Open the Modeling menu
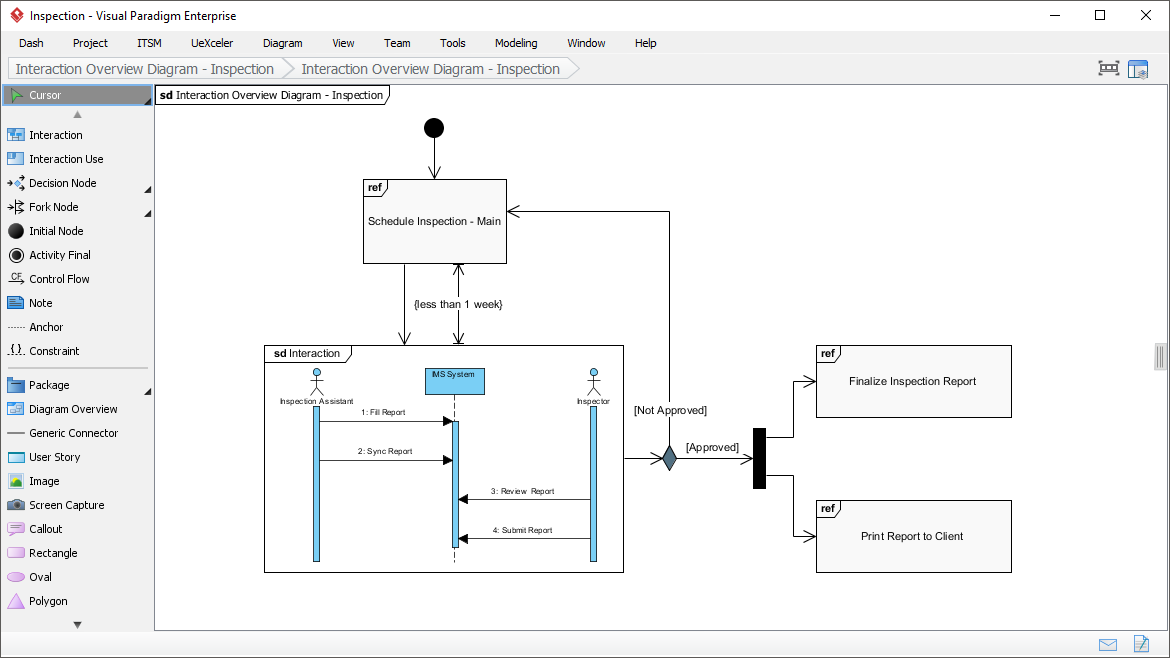Image resolution: width=1170 pixels, height=658 pixels. point(515,43)
